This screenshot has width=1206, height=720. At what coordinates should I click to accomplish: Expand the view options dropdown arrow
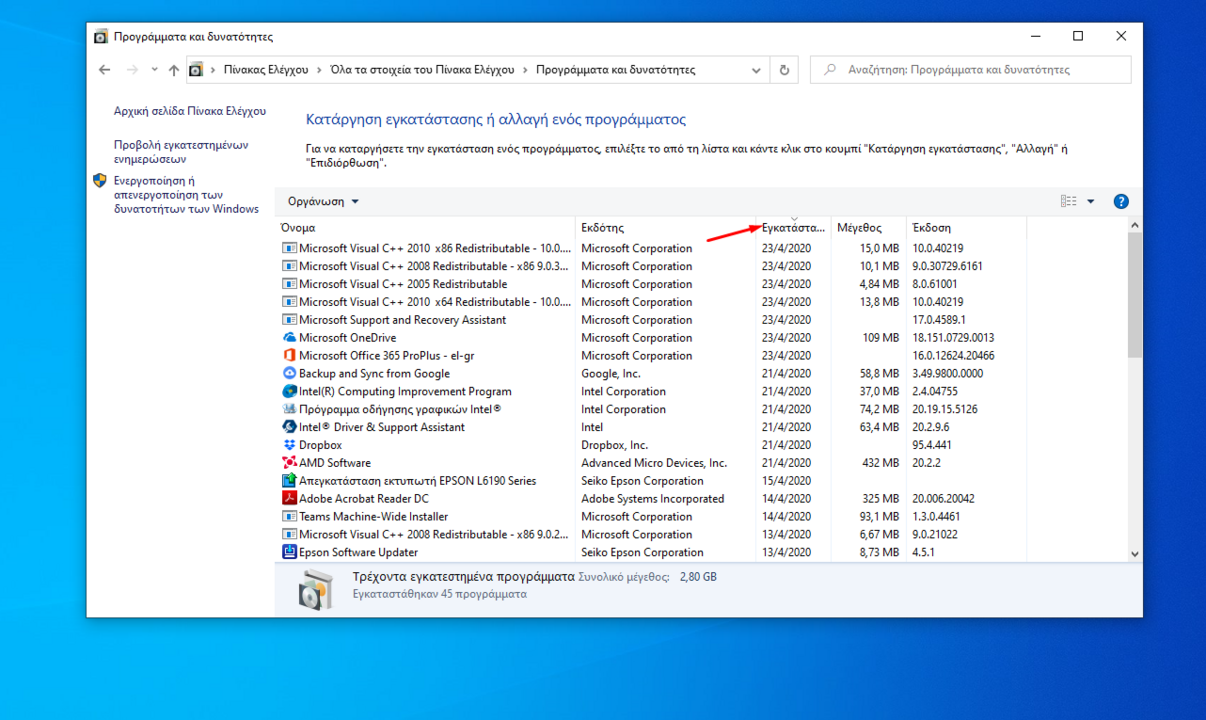click(x=1090, y=201)
